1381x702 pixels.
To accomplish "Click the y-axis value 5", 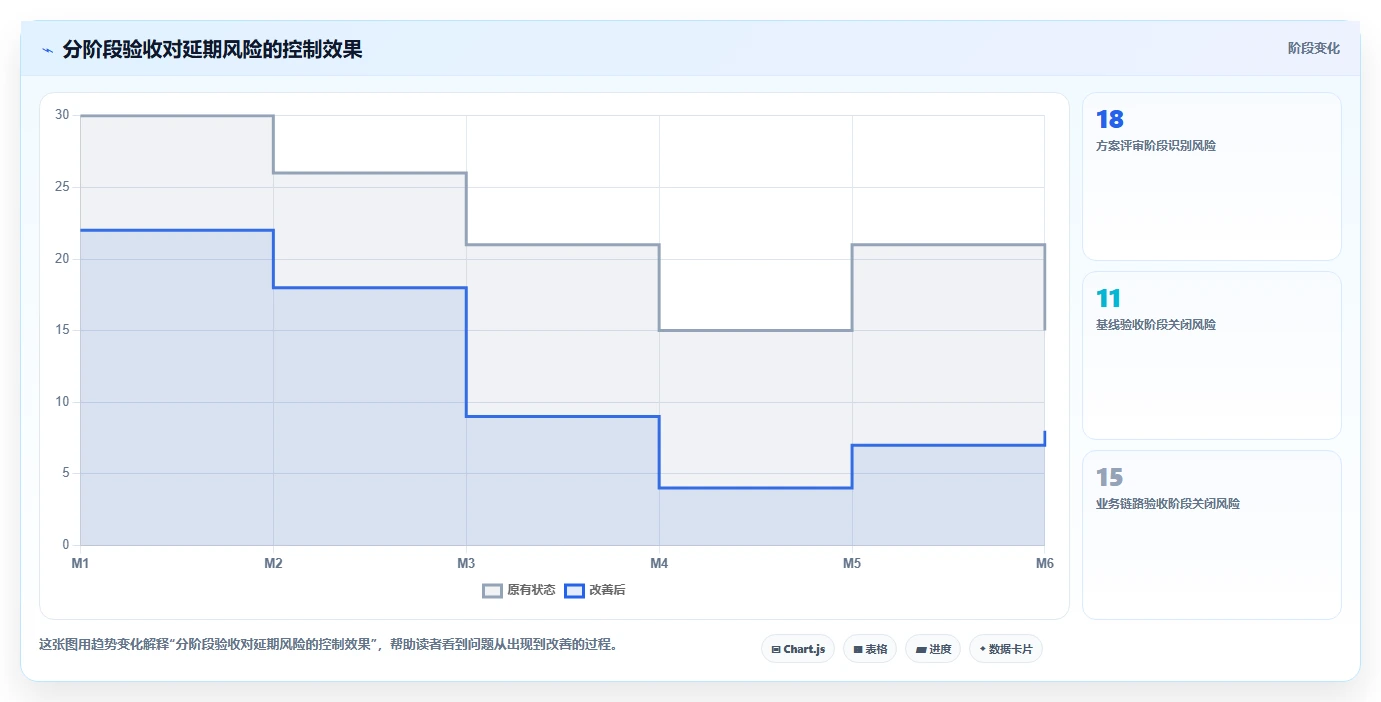I will point(66,473).
